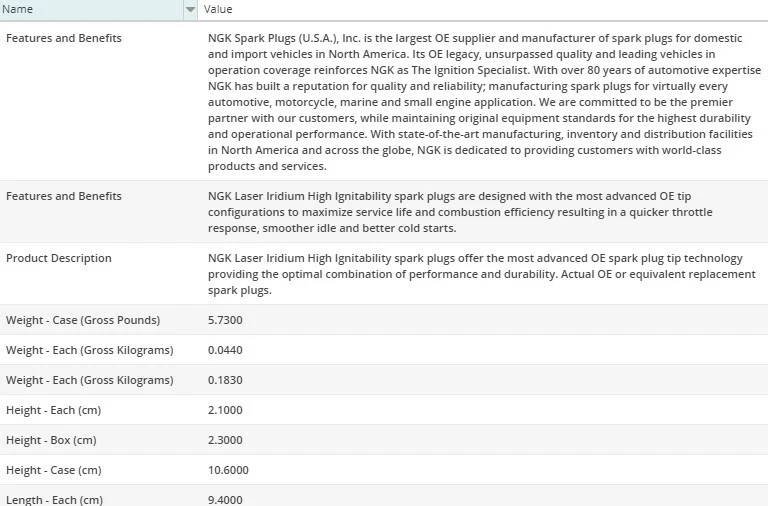Select the first Features and Benefits name cell
Screen dimensions: 768x506
tap(64, 38)
